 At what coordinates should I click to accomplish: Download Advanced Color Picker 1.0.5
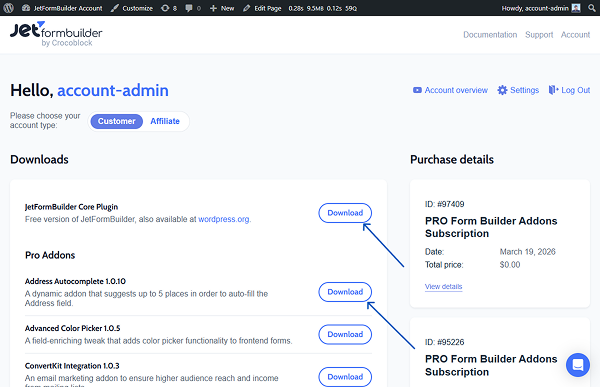tap(345, 334)
